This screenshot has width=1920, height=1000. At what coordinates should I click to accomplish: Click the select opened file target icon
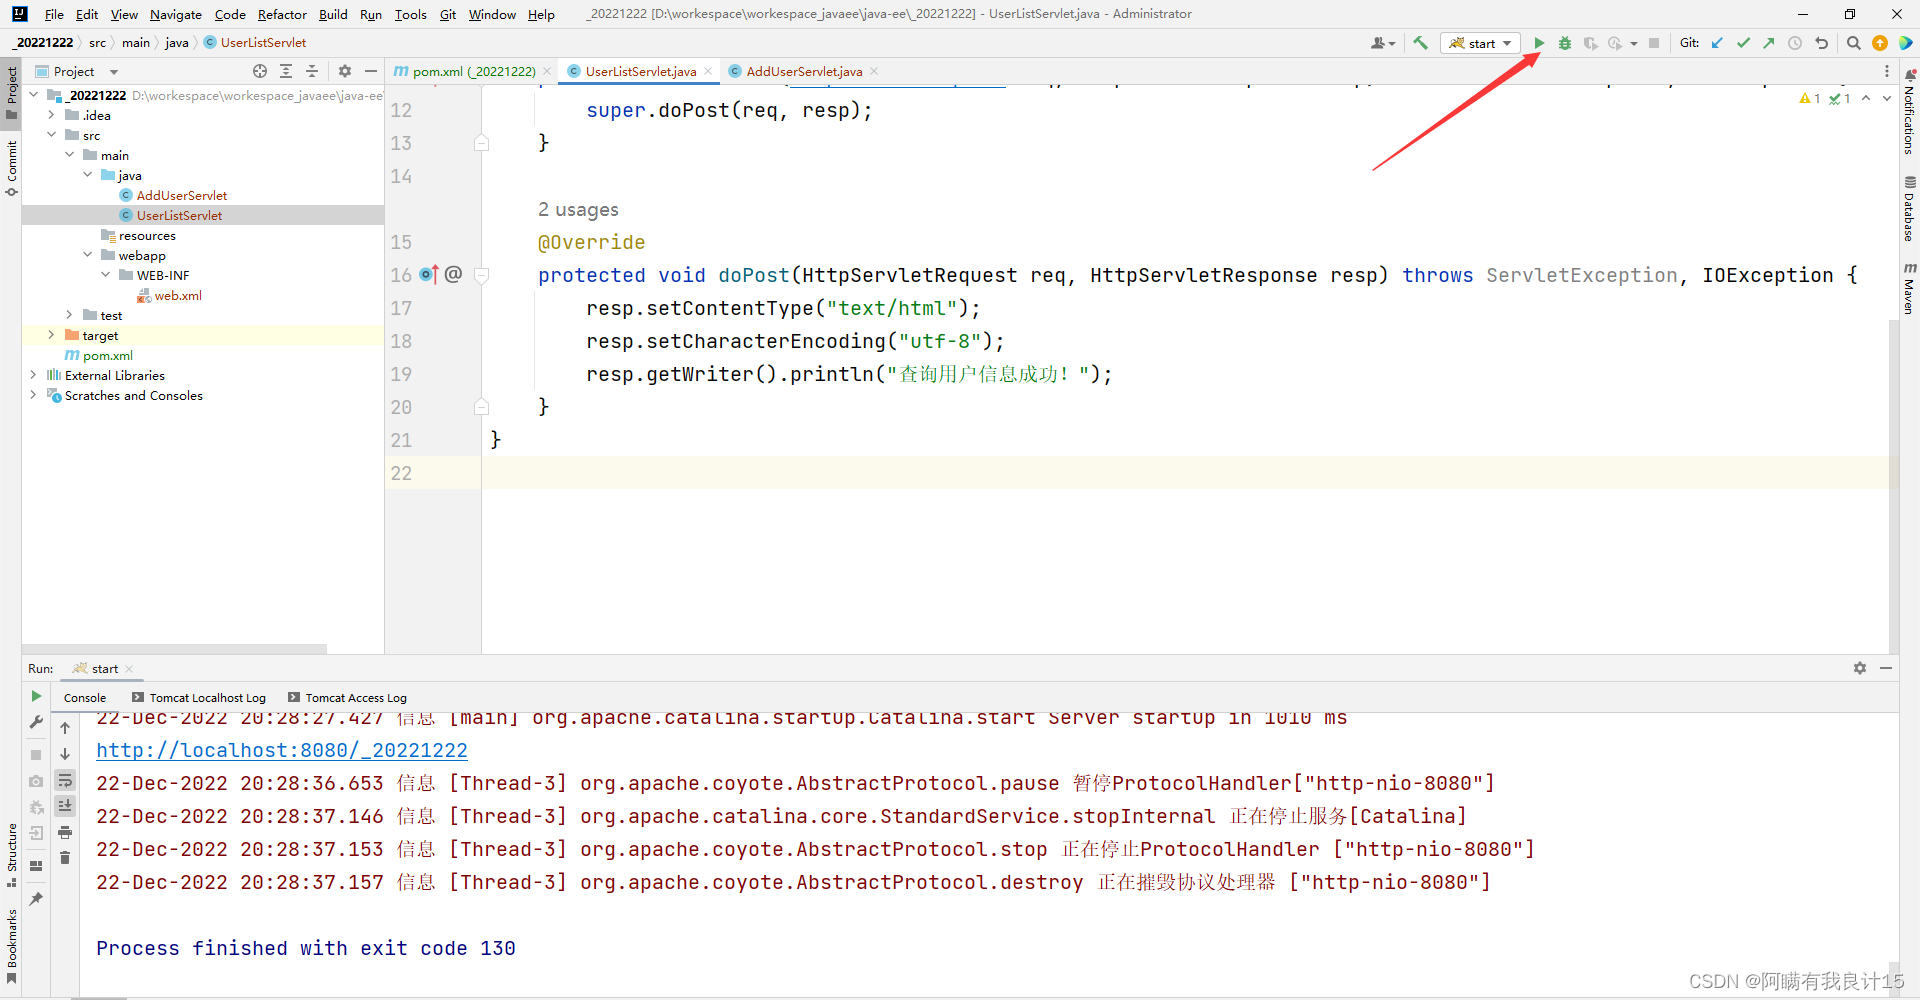tap(260, 71)
